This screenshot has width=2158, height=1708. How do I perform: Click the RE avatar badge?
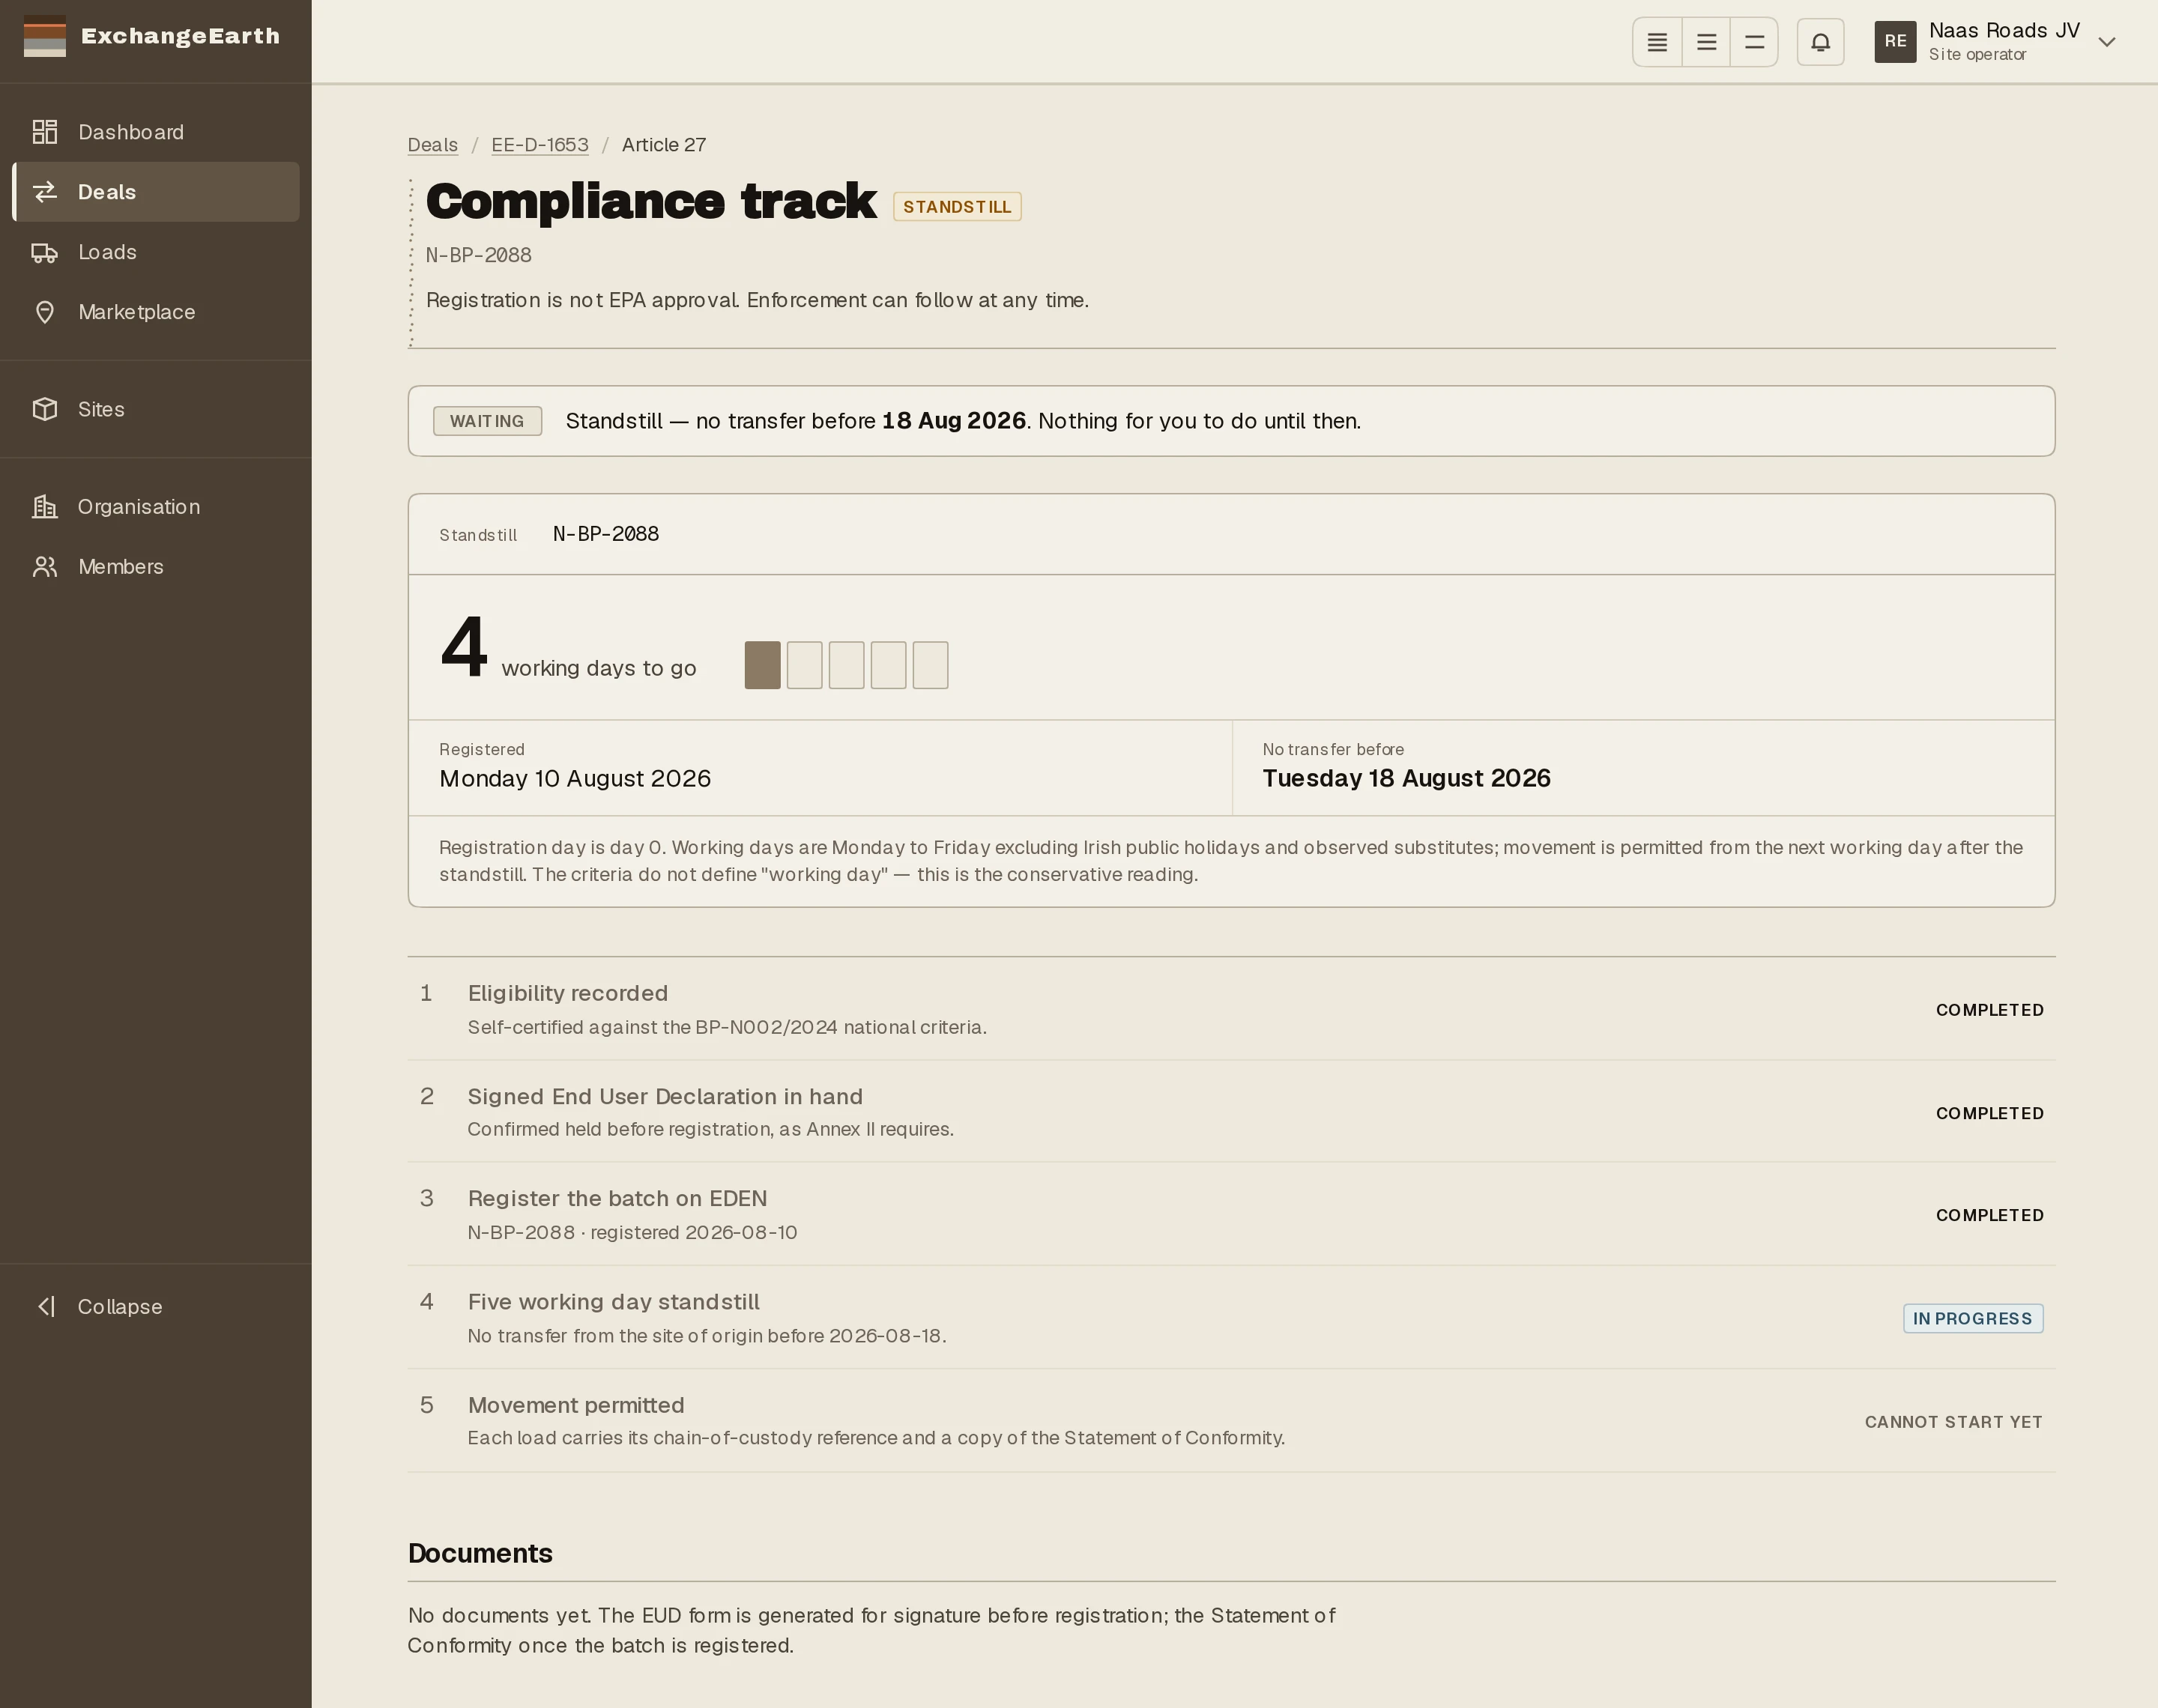(x=1895, y=42)
